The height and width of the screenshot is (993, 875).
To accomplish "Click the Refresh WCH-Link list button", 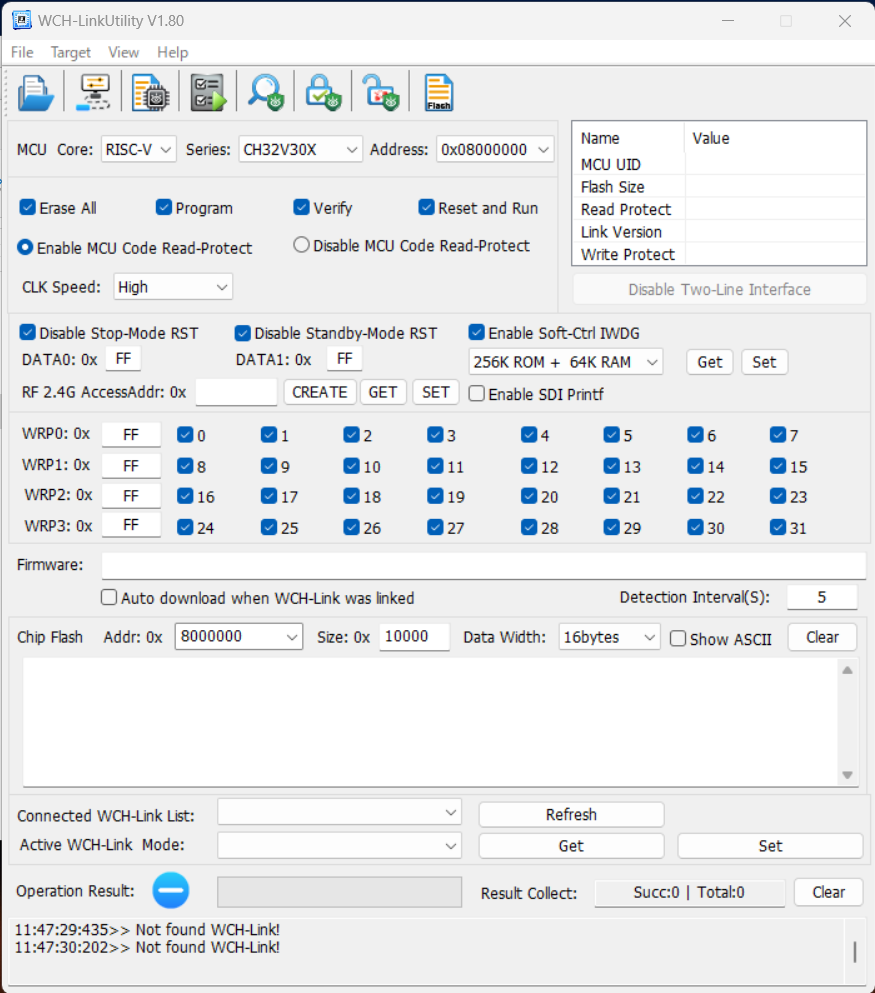I will pyautogui.click(x=571, y=814).
